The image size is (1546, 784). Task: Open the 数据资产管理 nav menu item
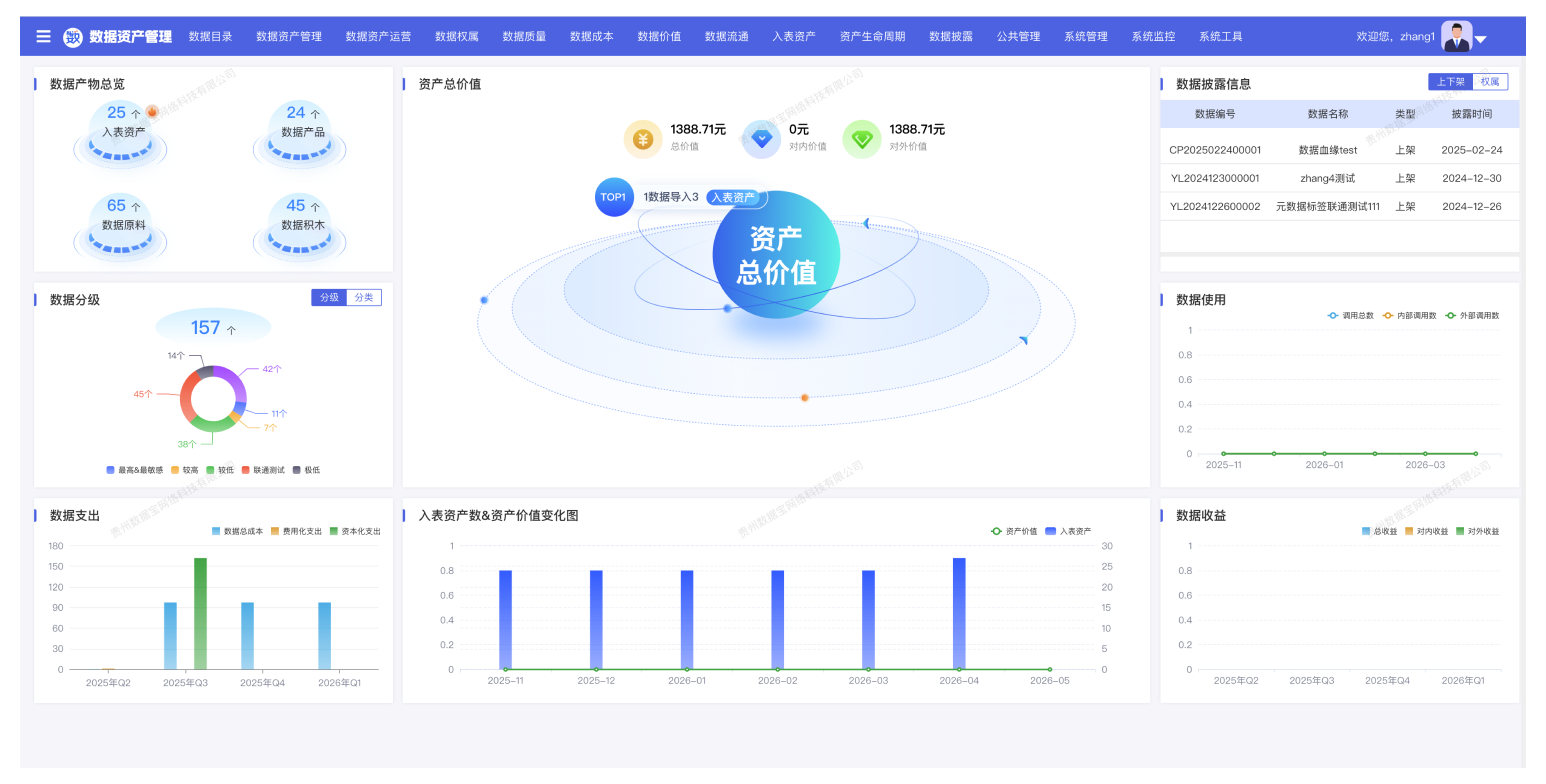tap(289, 36)
